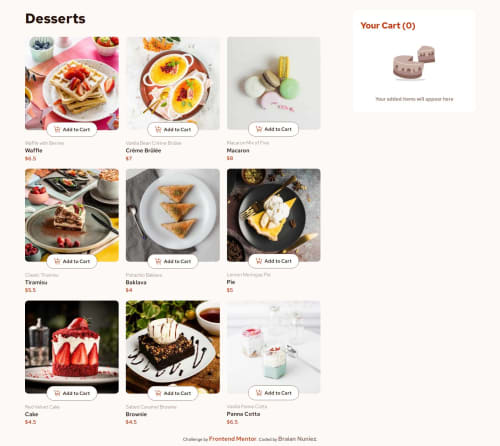500x446 pixels.
Task: Click the cart icon on Crème Brûlée's button
Action: click(158, 129)
